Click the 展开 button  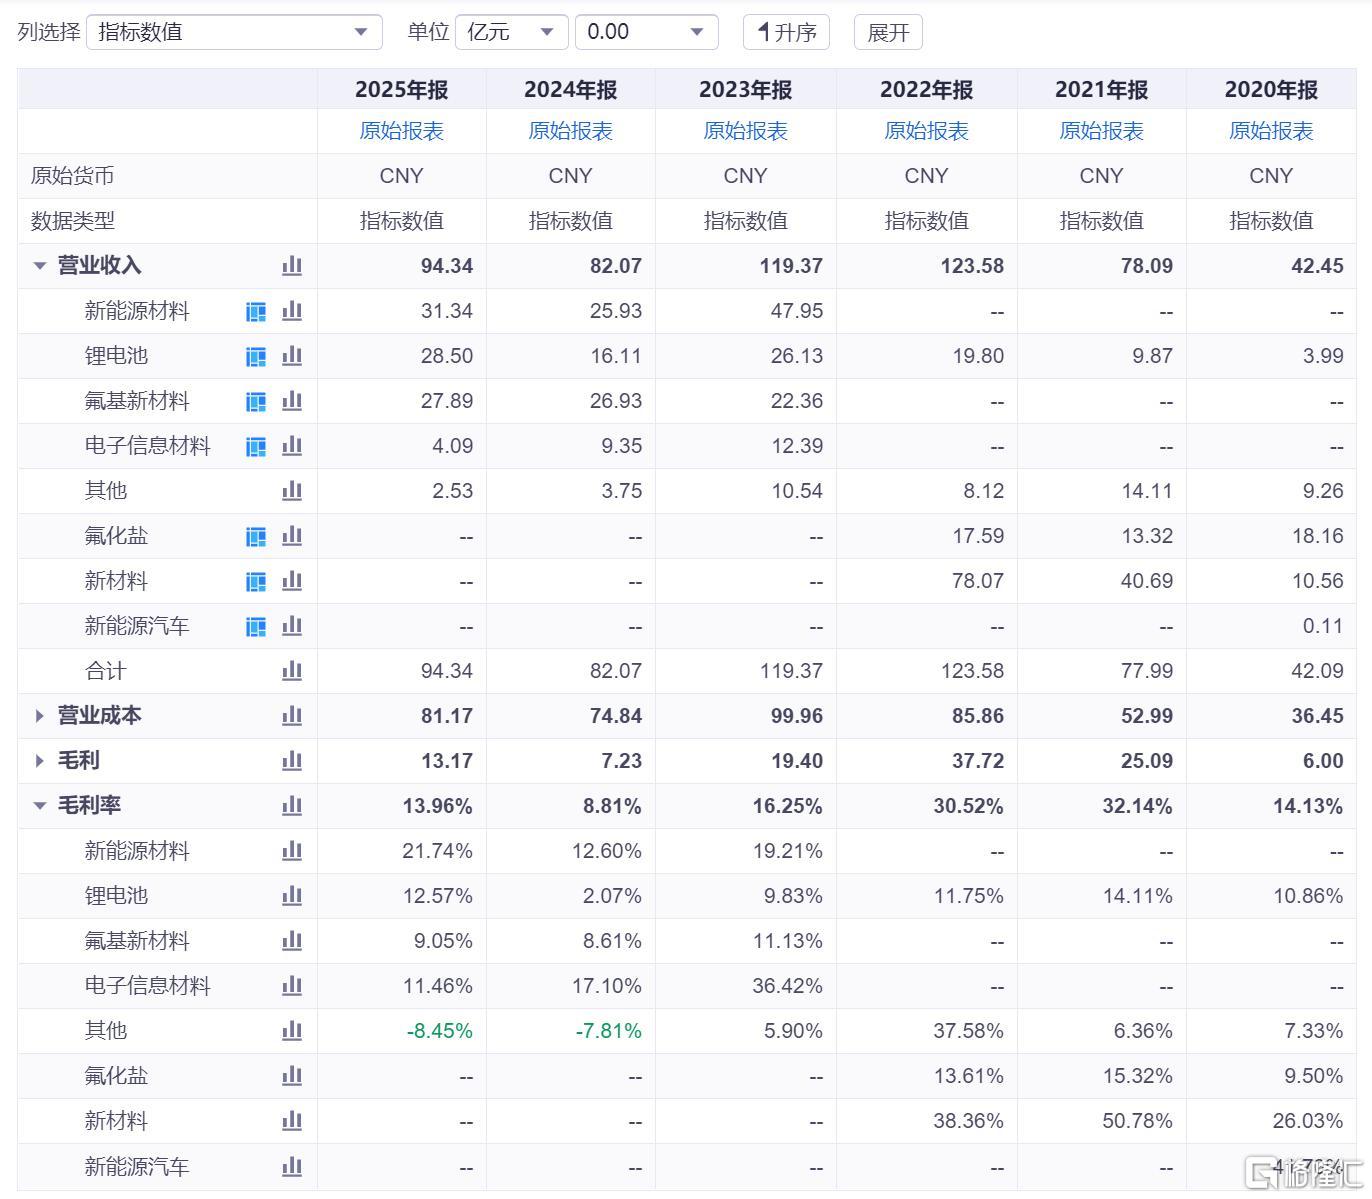click(x=888, y=32)
